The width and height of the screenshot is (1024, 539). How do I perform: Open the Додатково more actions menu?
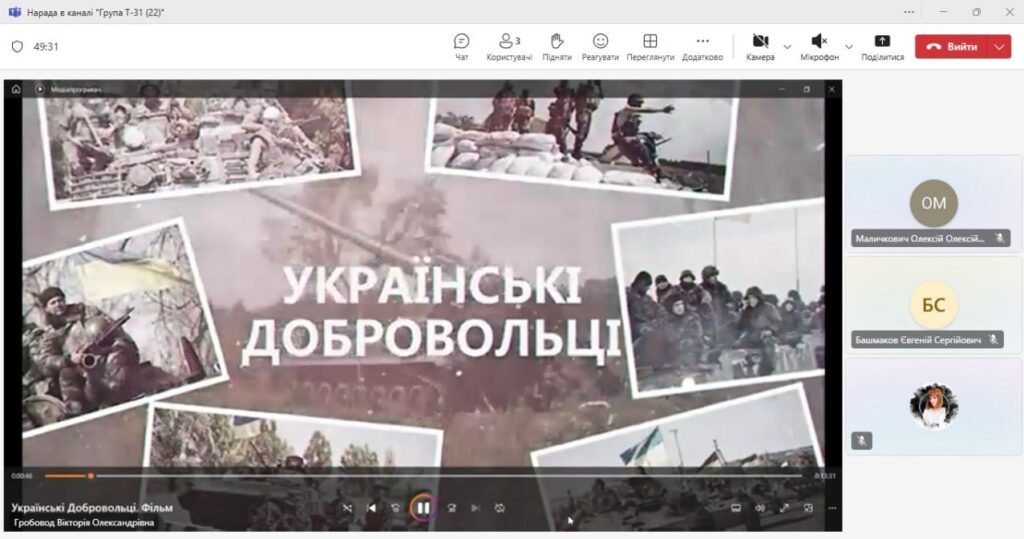click(x=702, y=46)
